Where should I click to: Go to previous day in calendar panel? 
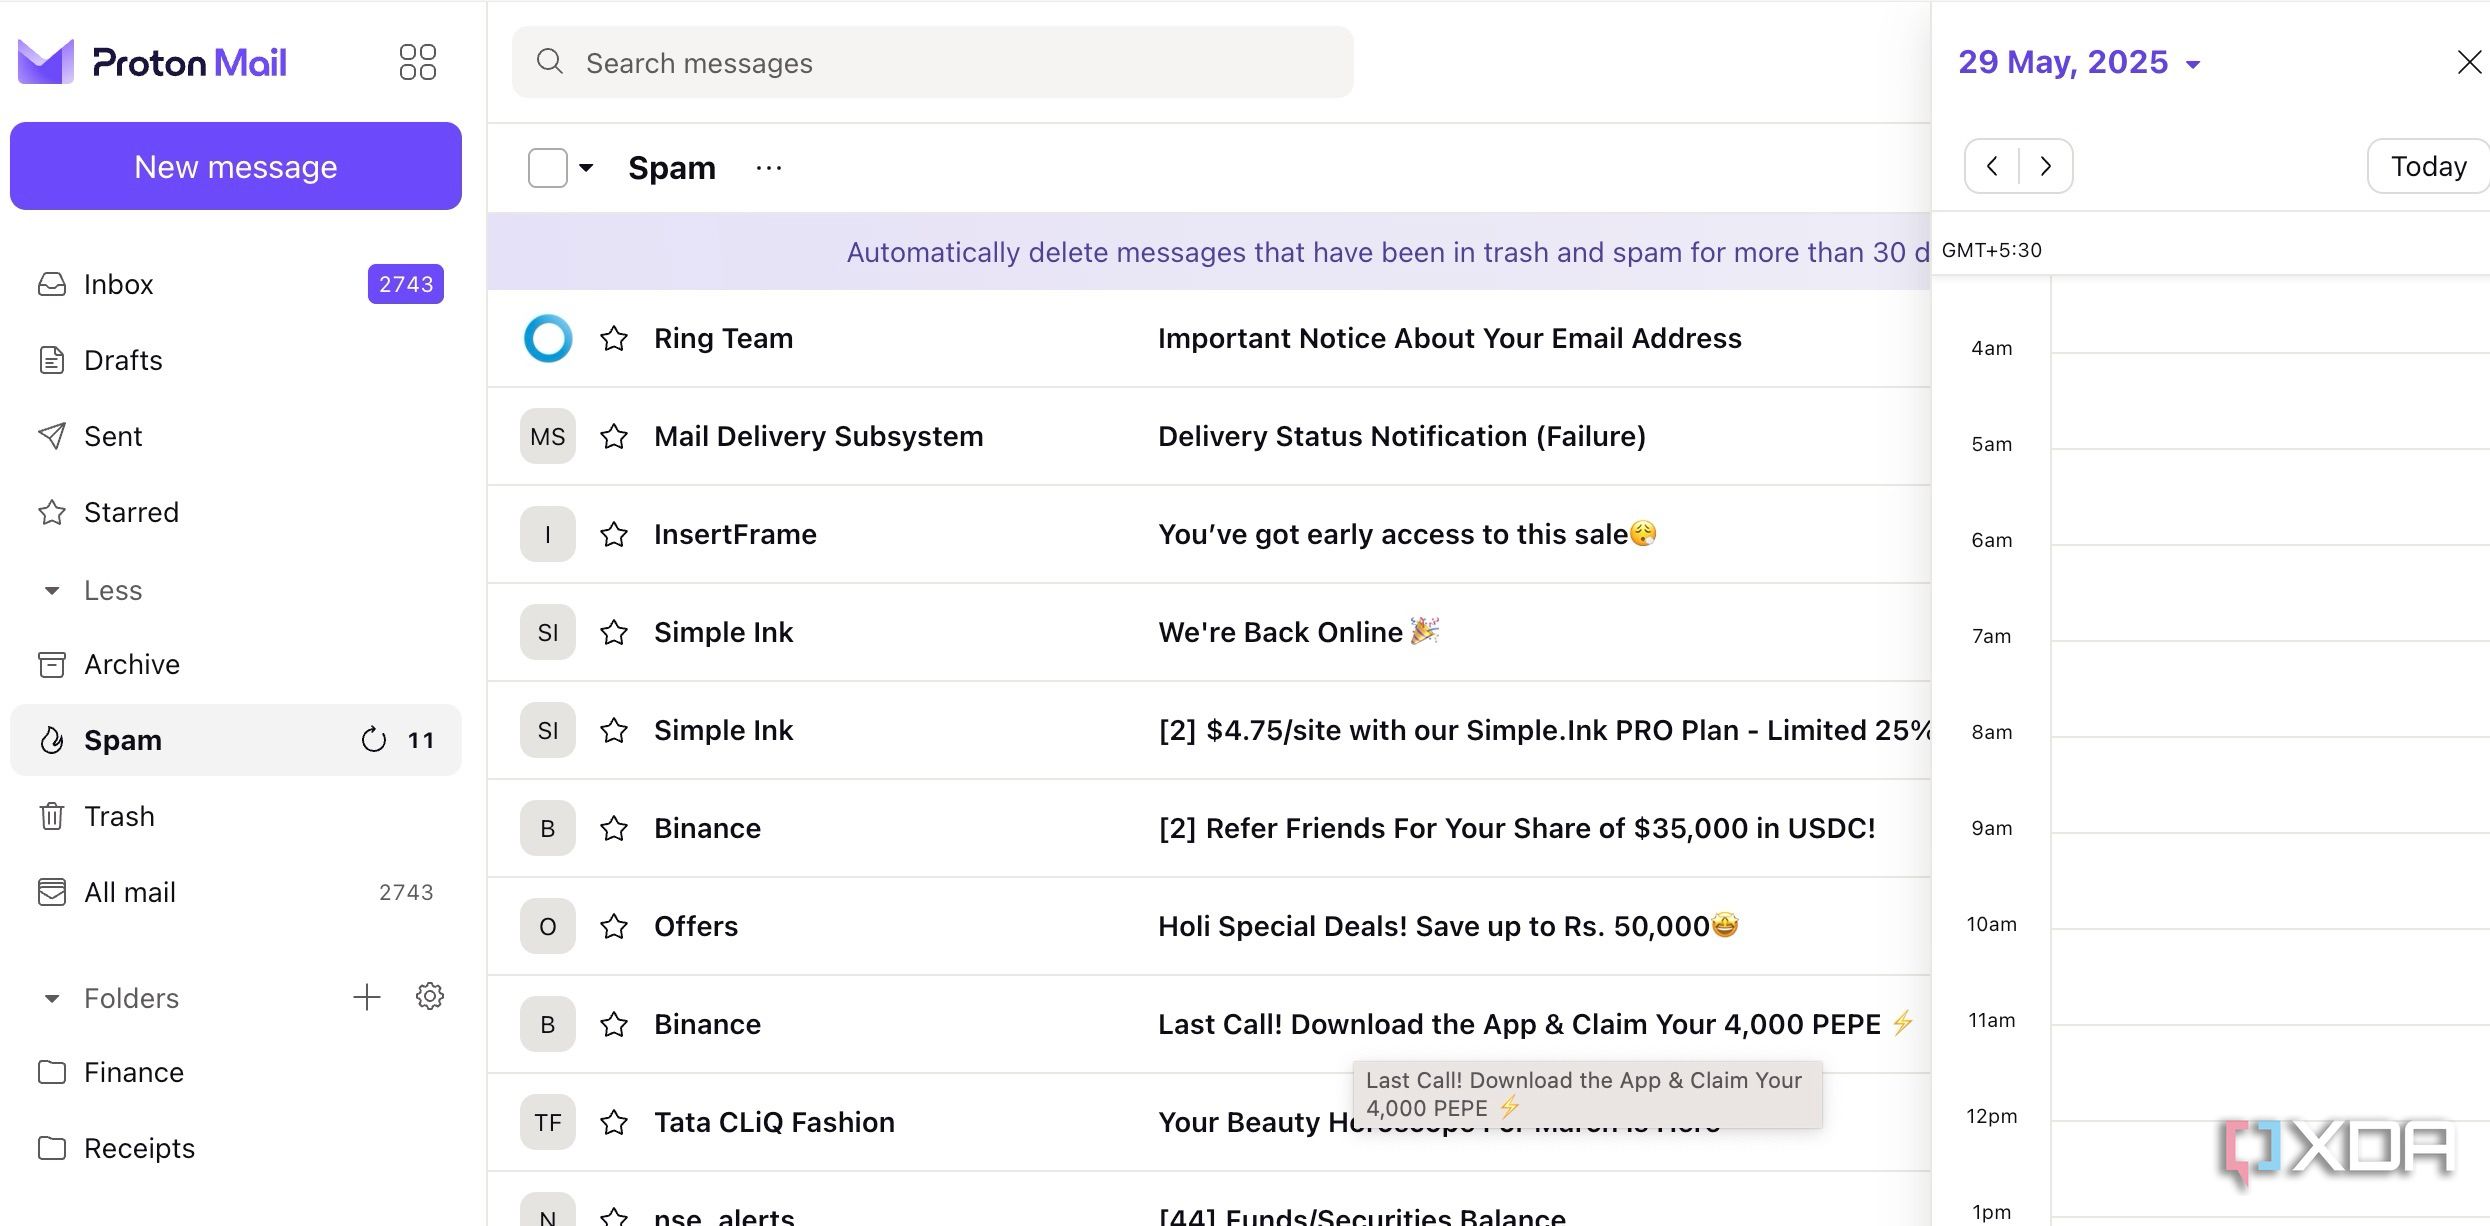tap(1992, 166)
